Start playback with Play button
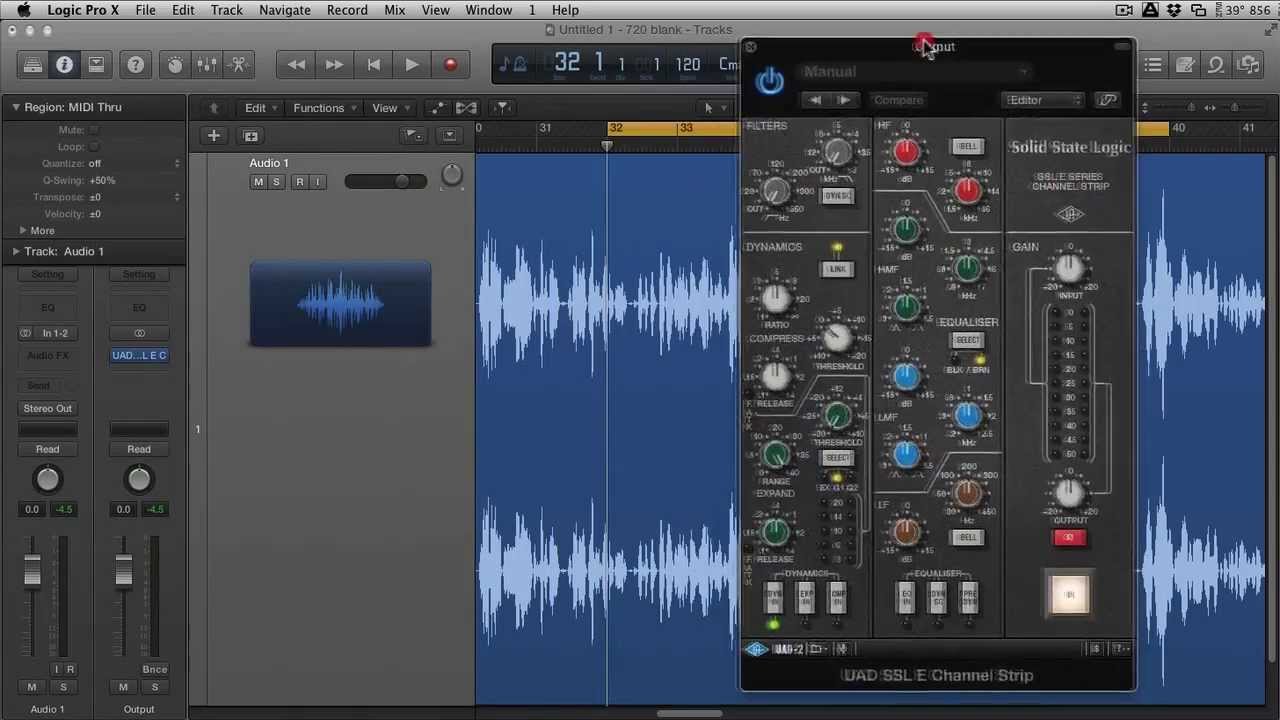Image resolution: width=1280 pixels, height=720 pixels. click(411, 65)
